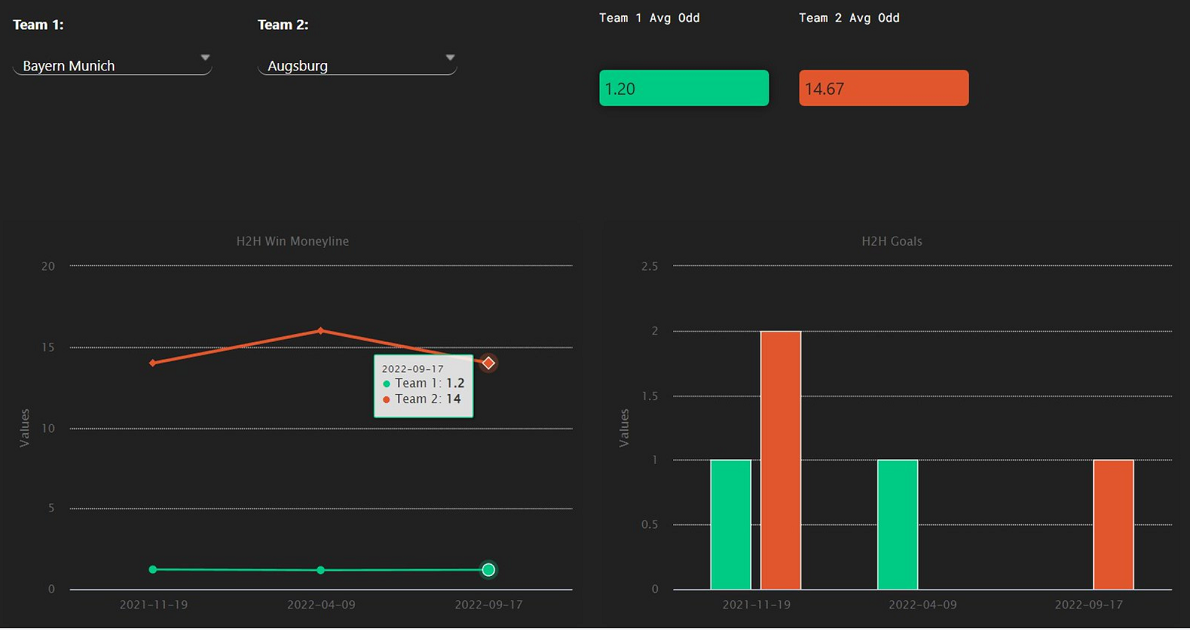Click "Team 1: 1.2" in the tooltip

pyautogui.click(x=423, y=383)
